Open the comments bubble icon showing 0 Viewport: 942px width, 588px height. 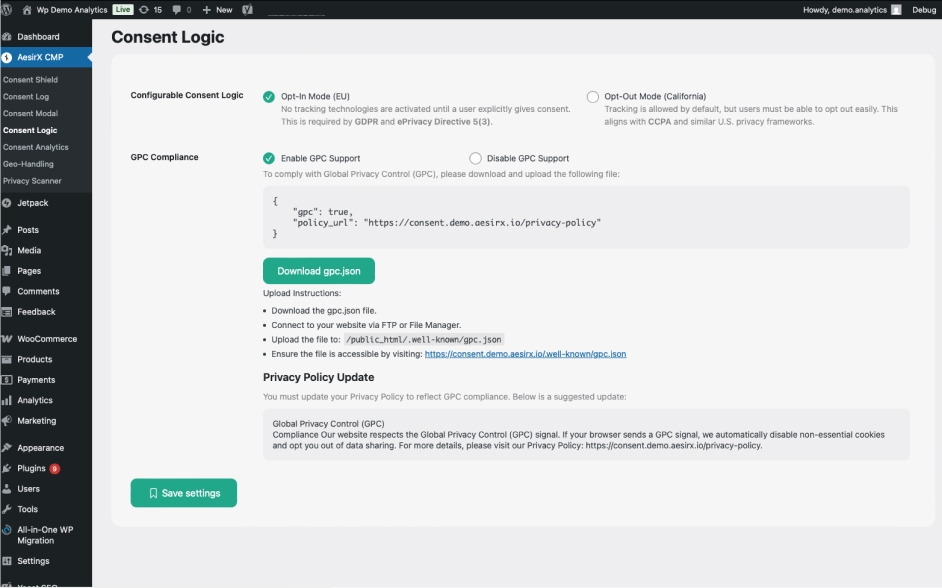click(x=177, y=10)
